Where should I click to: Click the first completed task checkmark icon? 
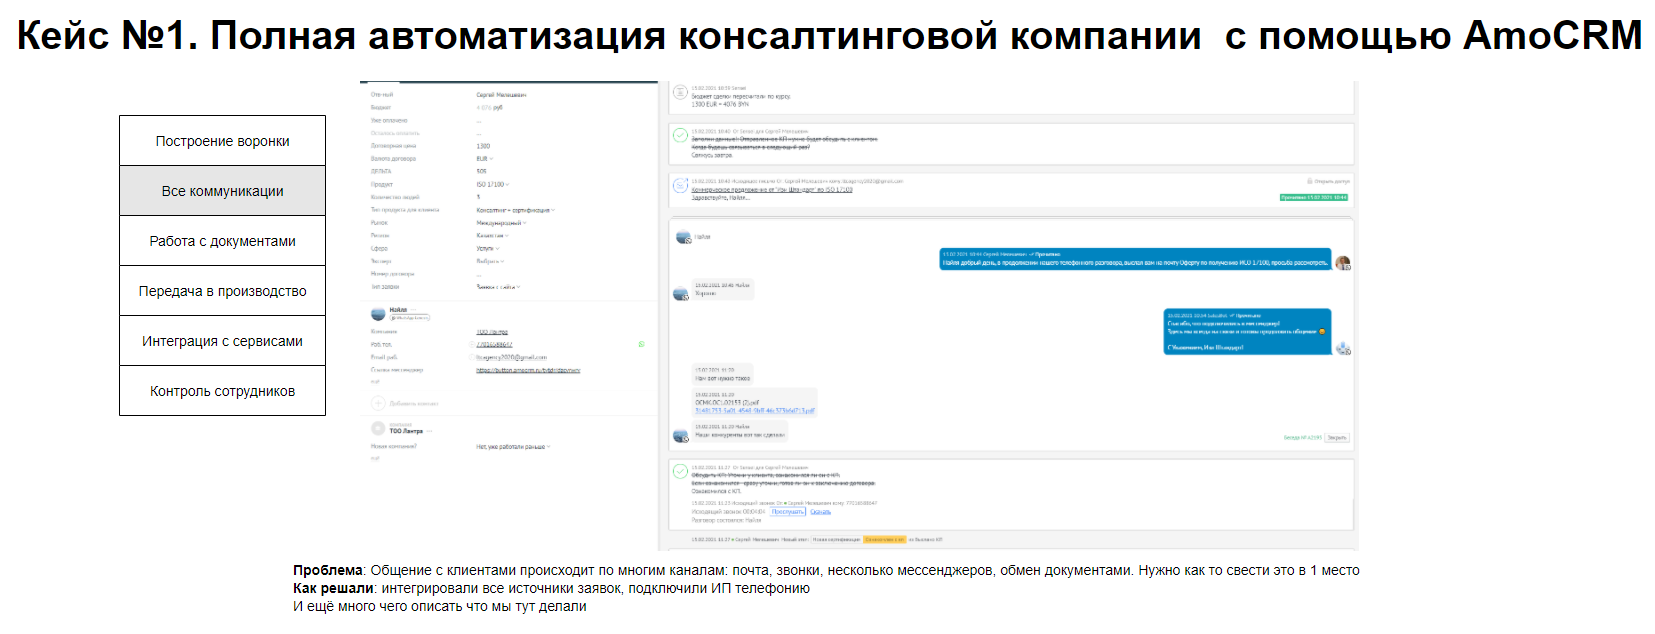(680, 135)
